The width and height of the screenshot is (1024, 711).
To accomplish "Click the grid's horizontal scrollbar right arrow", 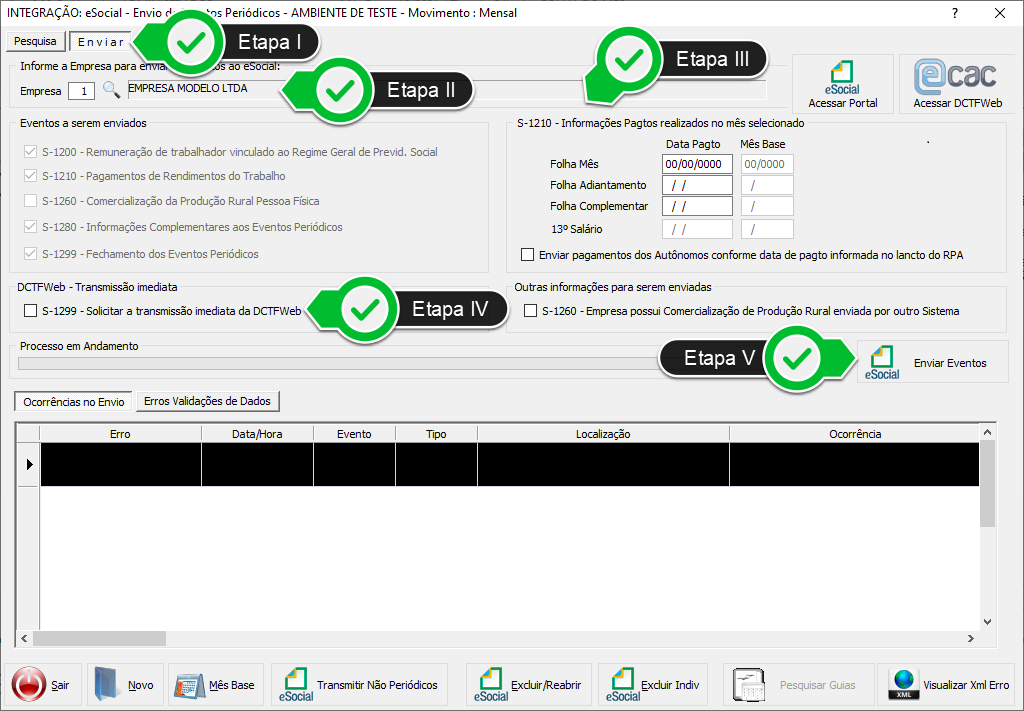I will [x=969, y=638].
